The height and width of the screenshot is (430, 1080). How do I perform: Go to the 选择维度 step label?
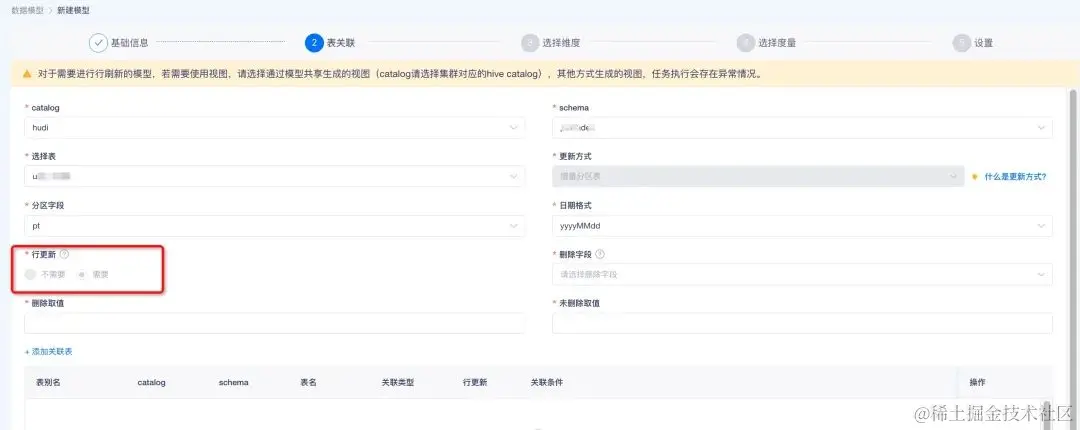[561, 43]
